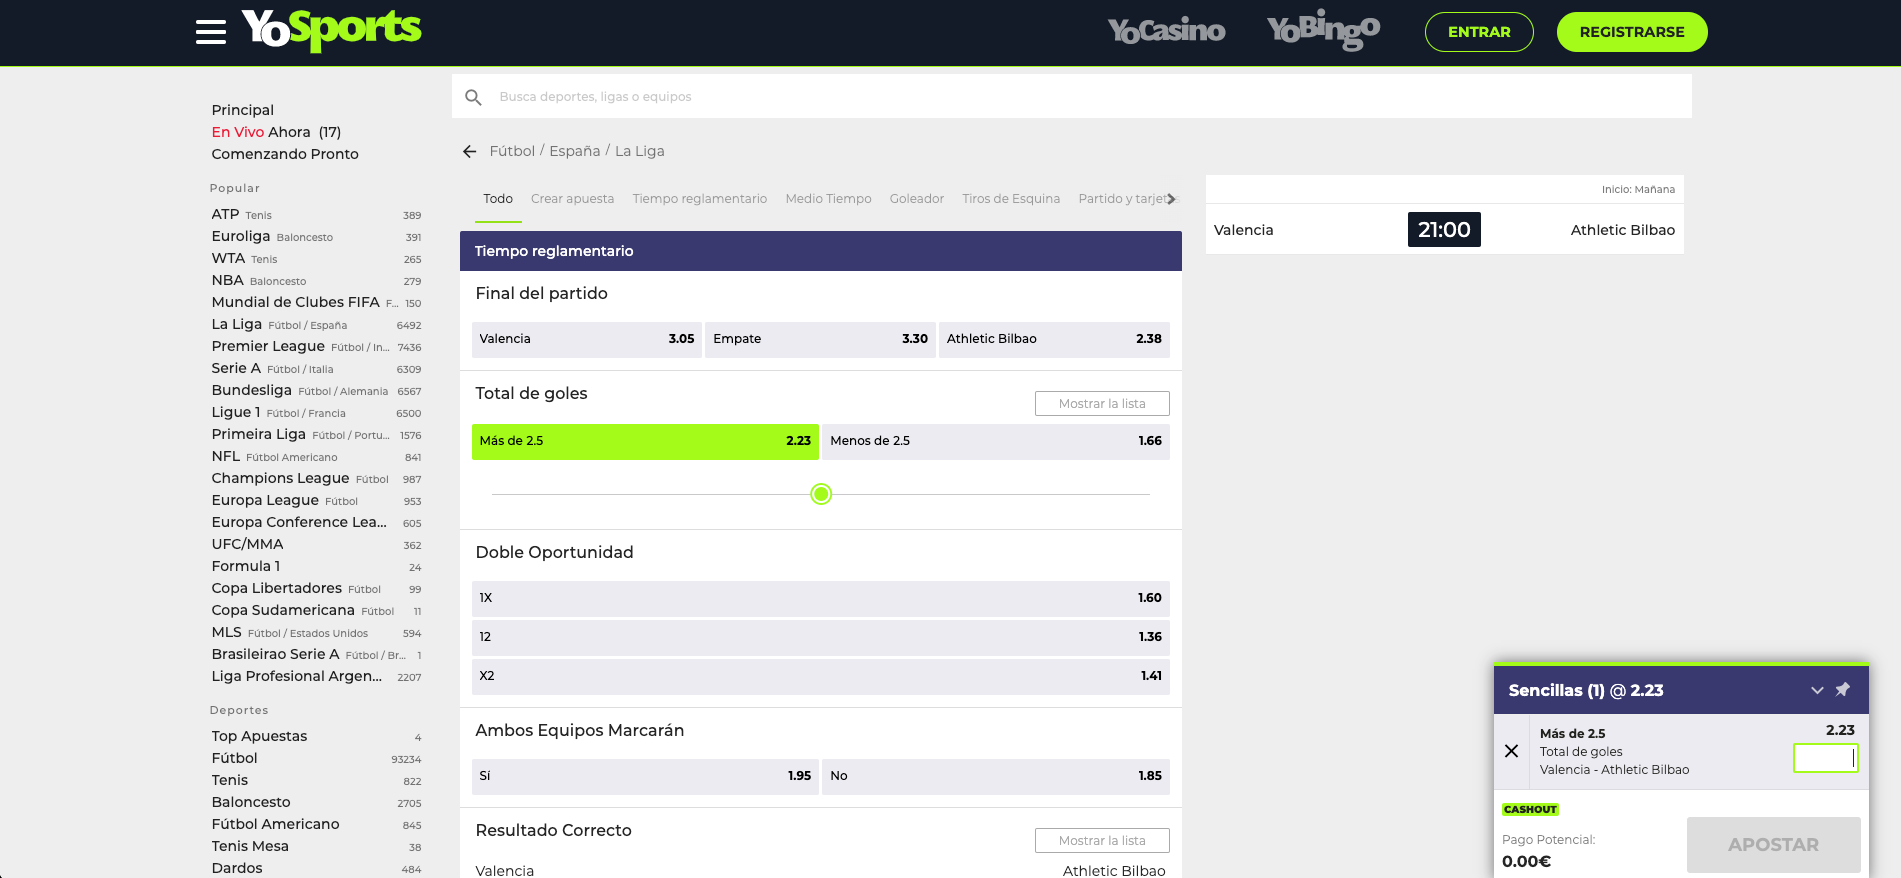1901x878 pixels.
Task: Open WTA Tenis in sidebar
Action: pyautogui.click(x=316, y=258)
